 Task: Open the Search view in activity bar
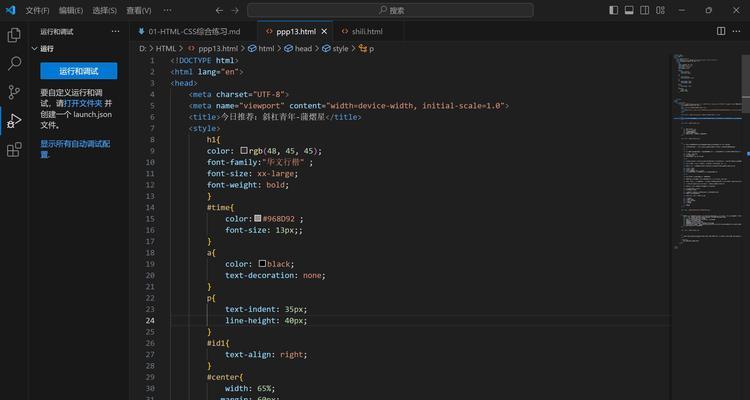(15, 63)
